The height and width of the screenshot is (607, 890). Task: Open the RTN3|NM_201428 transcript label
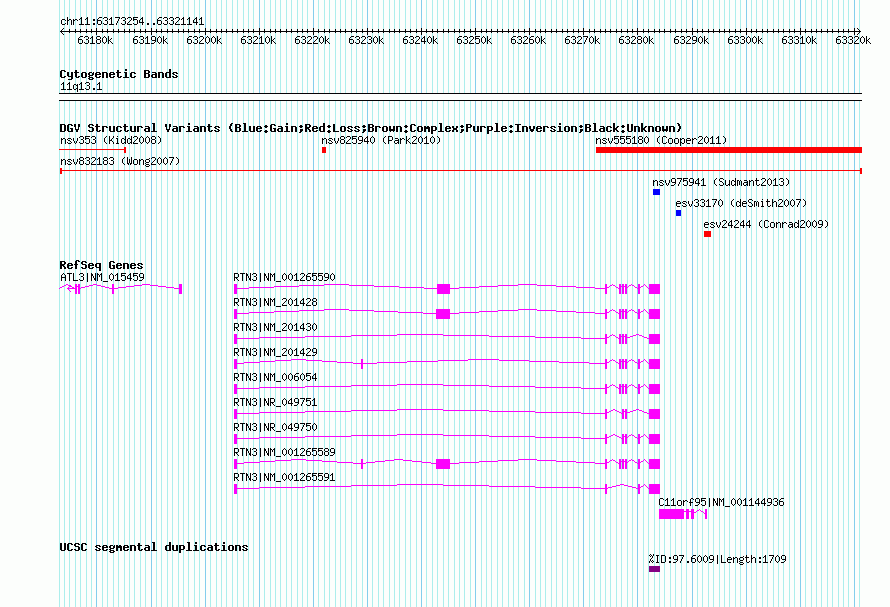click(275, 302)
